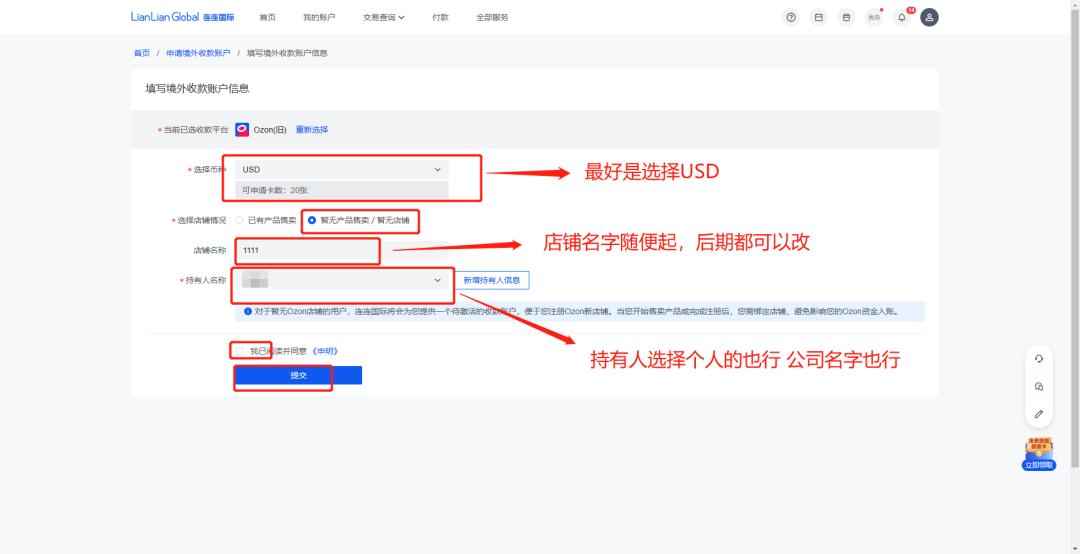Click the 重新选择 link

click(x=312, y=130)
